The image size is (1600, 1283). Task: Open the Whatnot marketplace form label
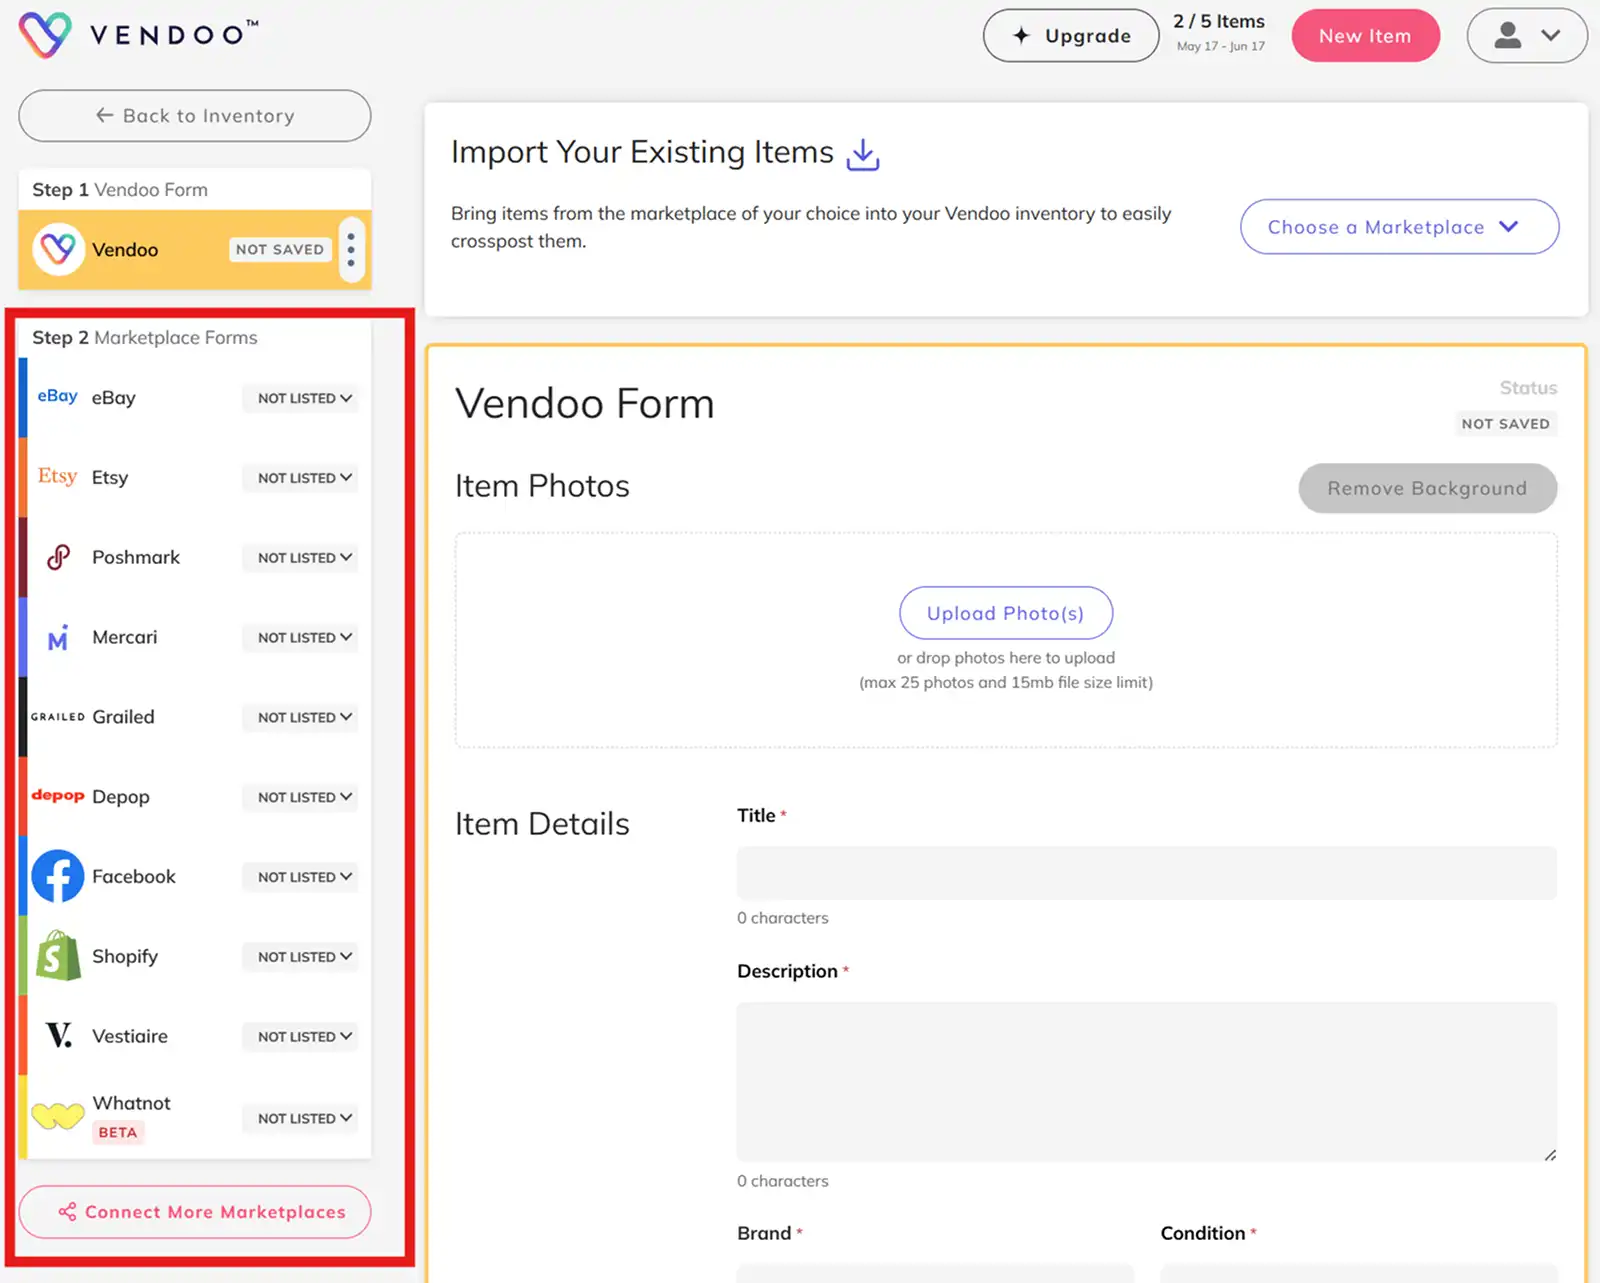pyautogui.click(x=132, y=1103)
